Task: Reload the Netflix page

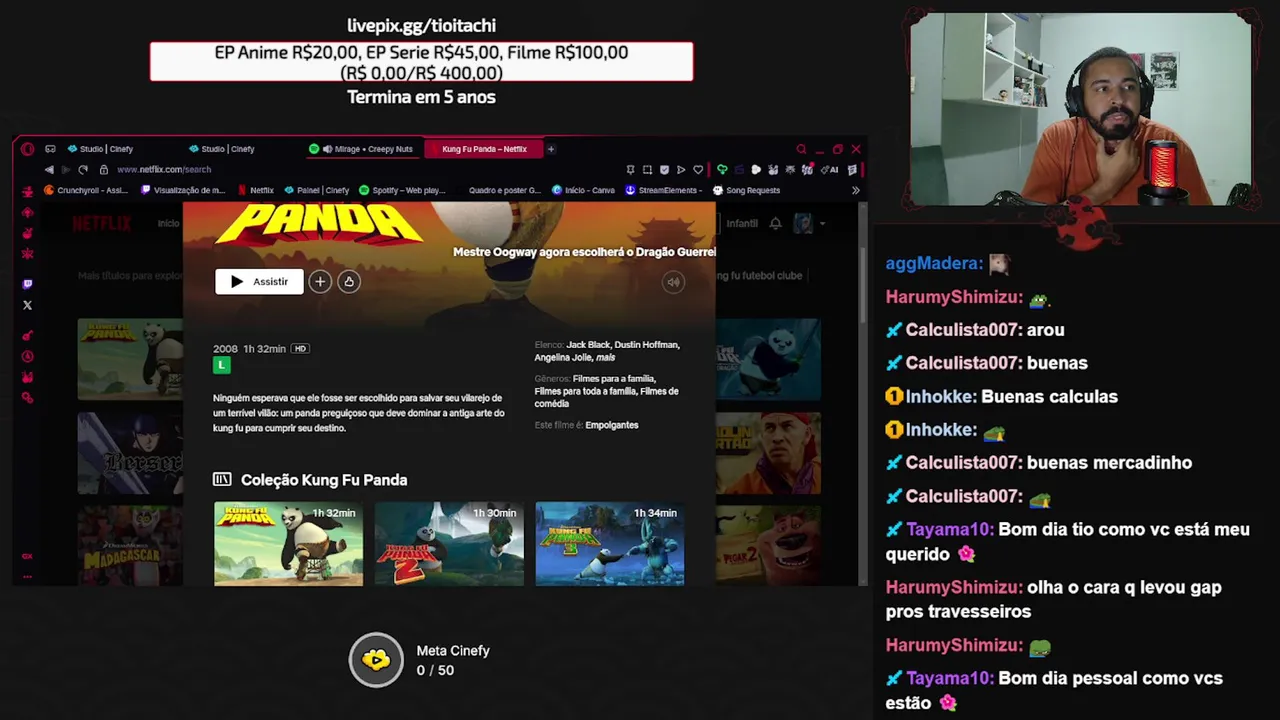Action: point(83,170)
